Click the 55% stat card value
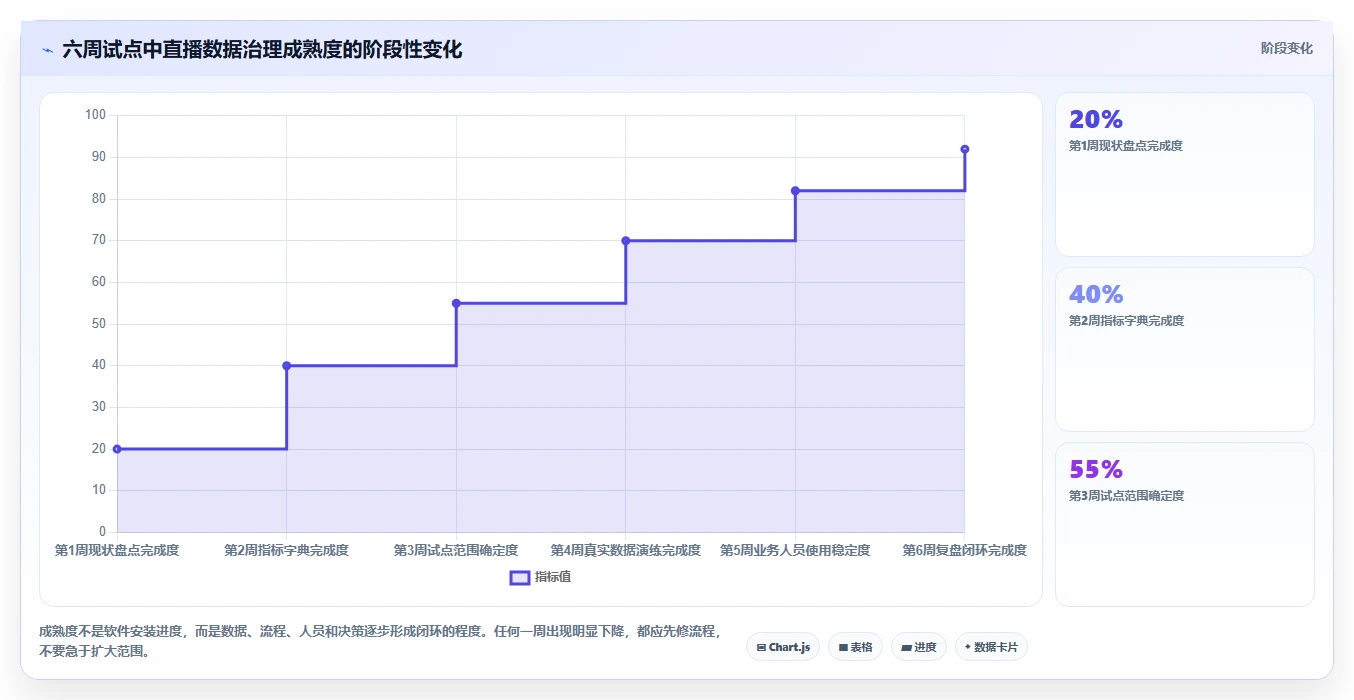Screen dimensions: 1354x700 click(x=1096, y=470)
